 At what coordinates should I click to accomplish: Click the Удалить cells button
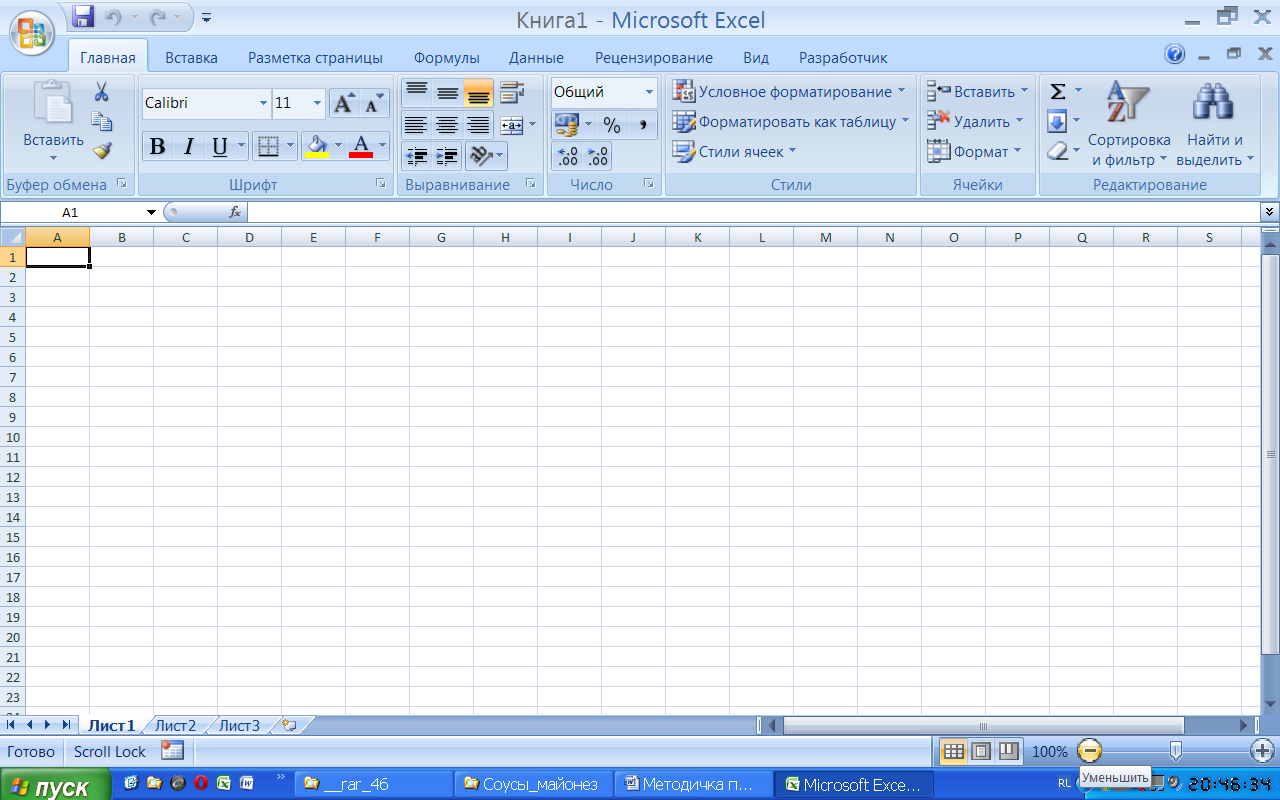point(974,122)
